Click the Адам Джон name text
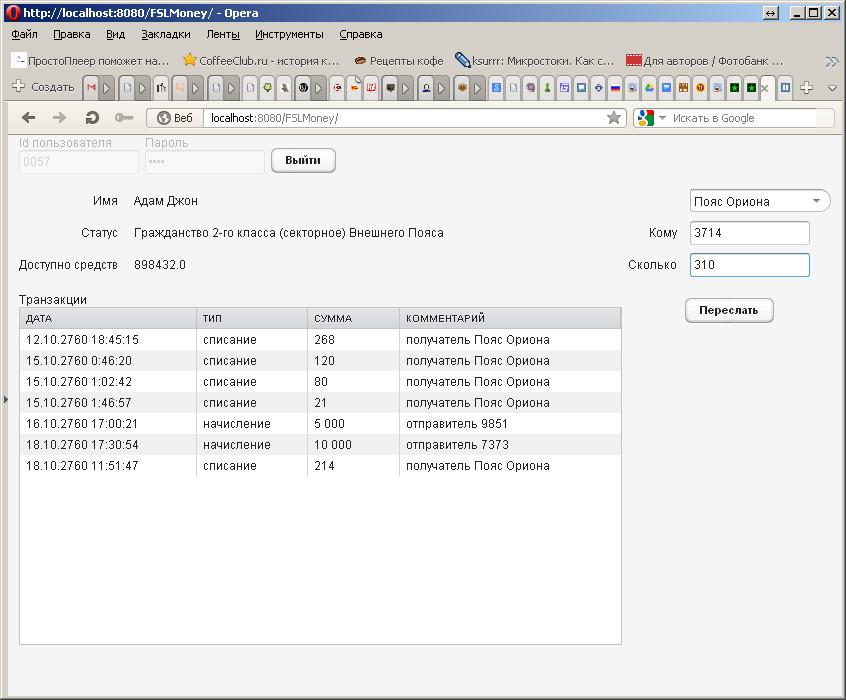Screen dimensions: 846x700 [166, 201]
